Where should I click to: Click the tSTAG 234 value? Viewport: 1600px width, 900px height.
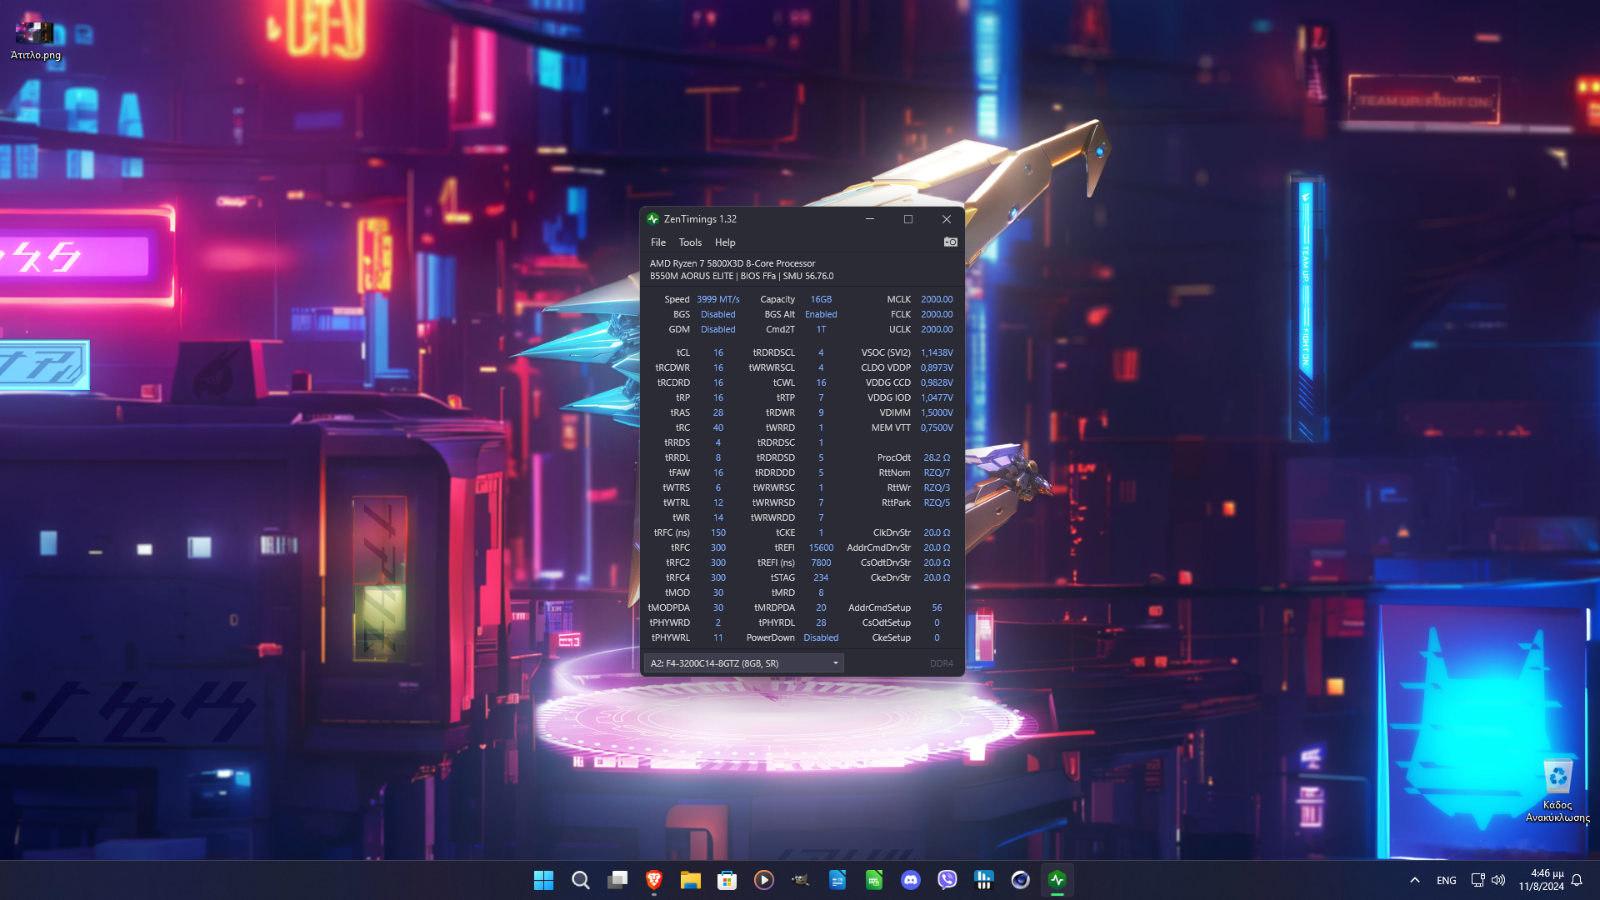point(821,577)
